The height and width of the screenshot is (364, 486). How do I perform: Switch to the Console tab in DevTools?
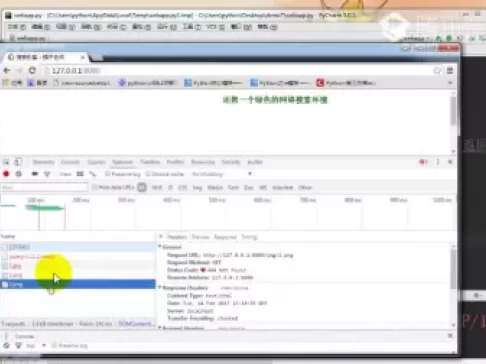coord(70,162)
